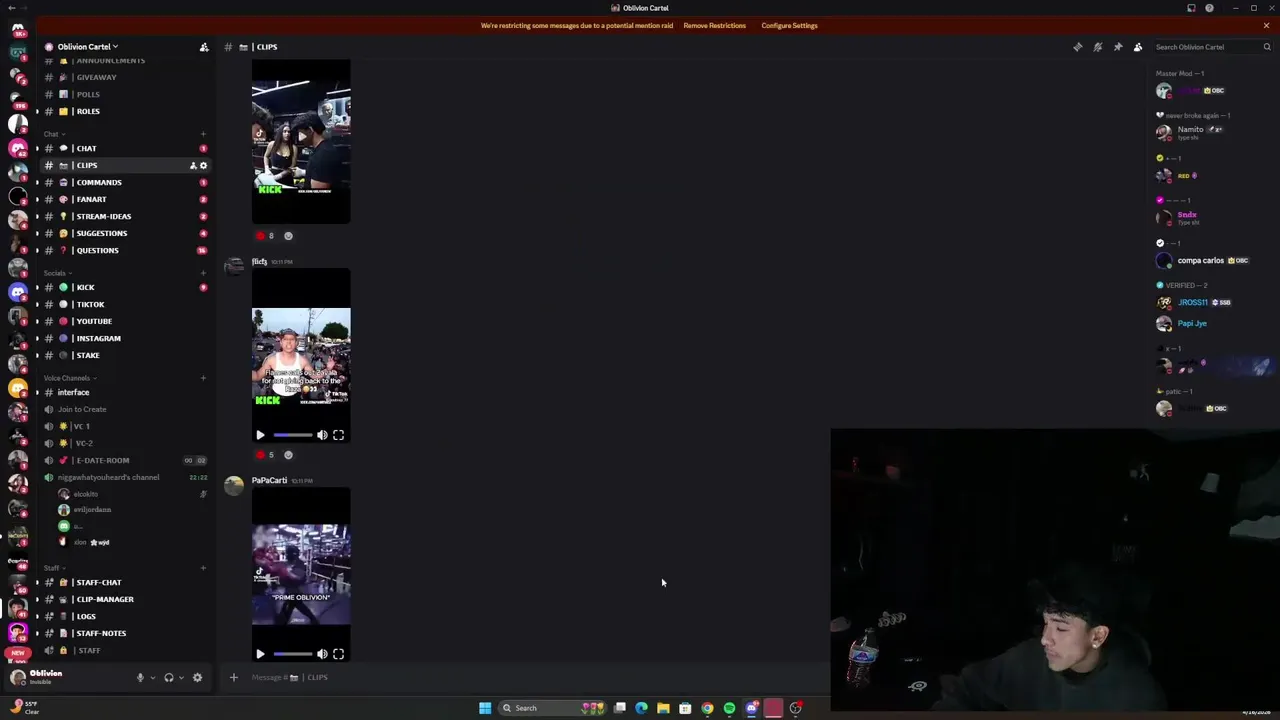
Task: Join voice channel VC 1
Action: point(125,426)
